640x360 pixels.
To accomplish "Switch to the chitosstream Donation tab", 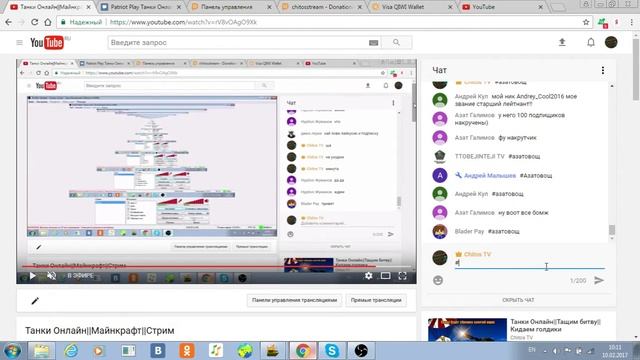I will pos(322,7).
